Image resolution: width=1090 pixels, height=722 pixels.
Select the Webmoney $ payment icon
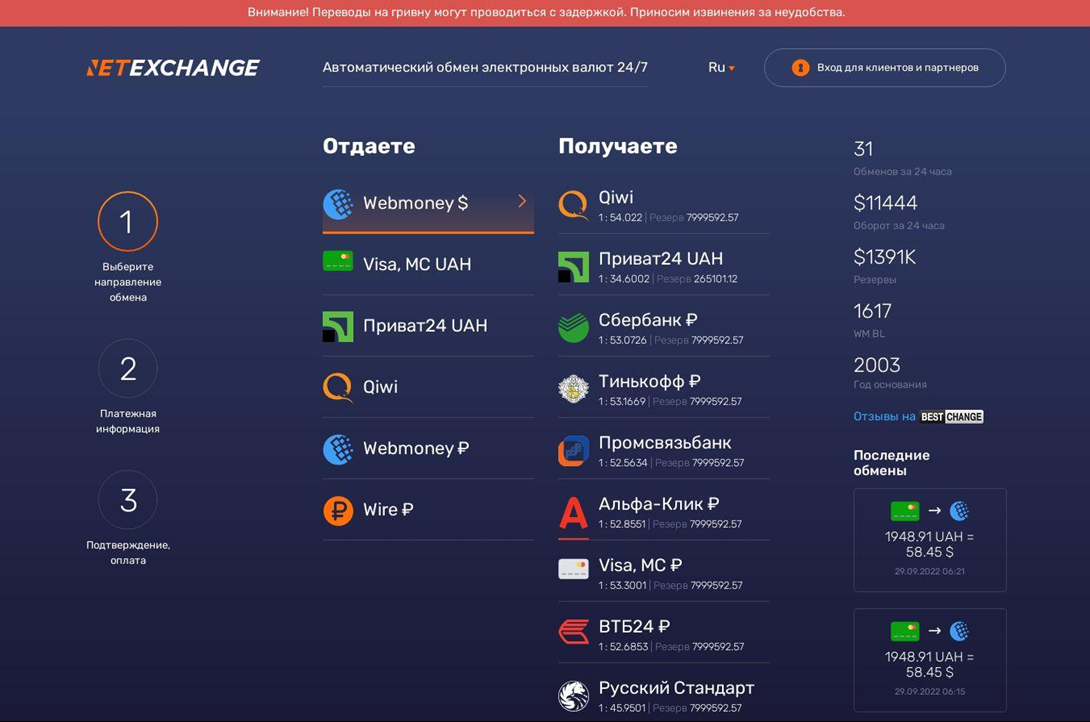(x=338, y=203)
